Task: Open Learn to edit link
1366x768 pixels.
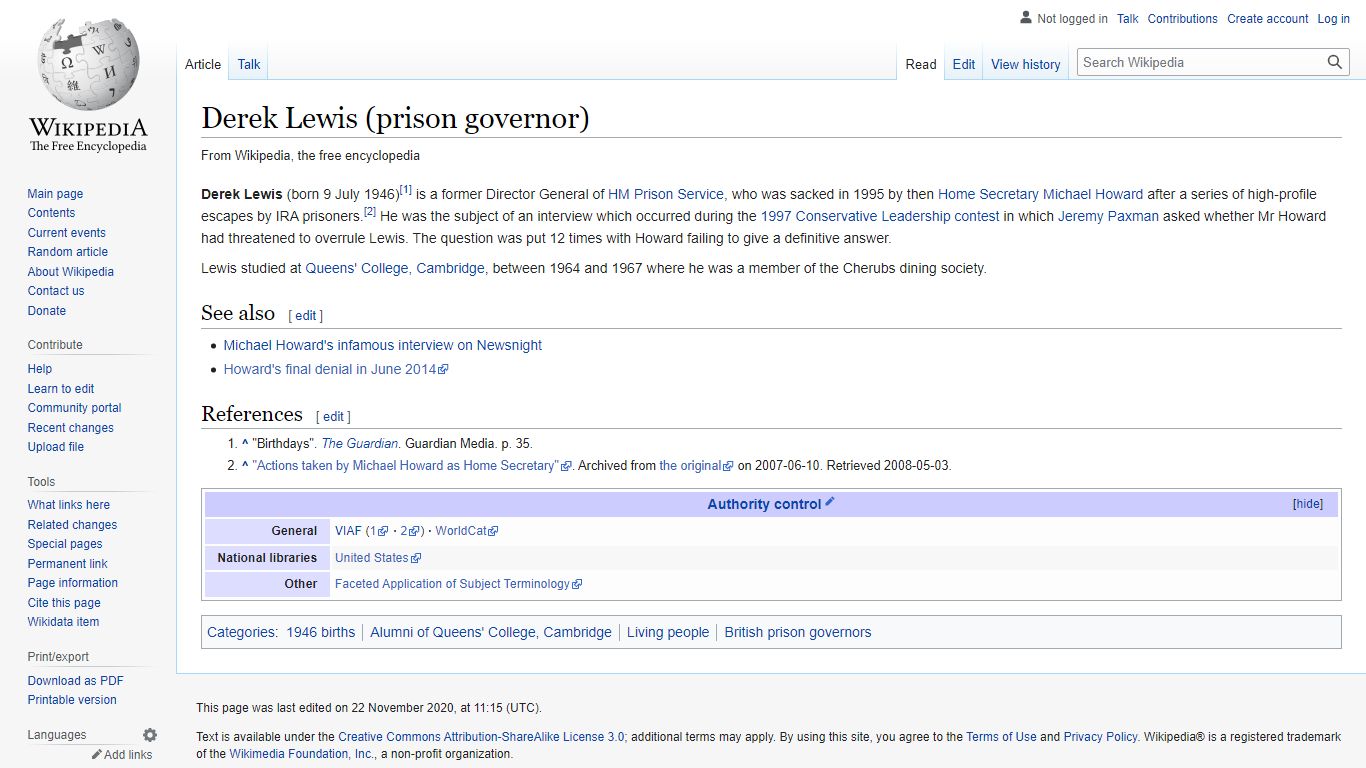Action: pyautogui.click(x=61, y=389)
